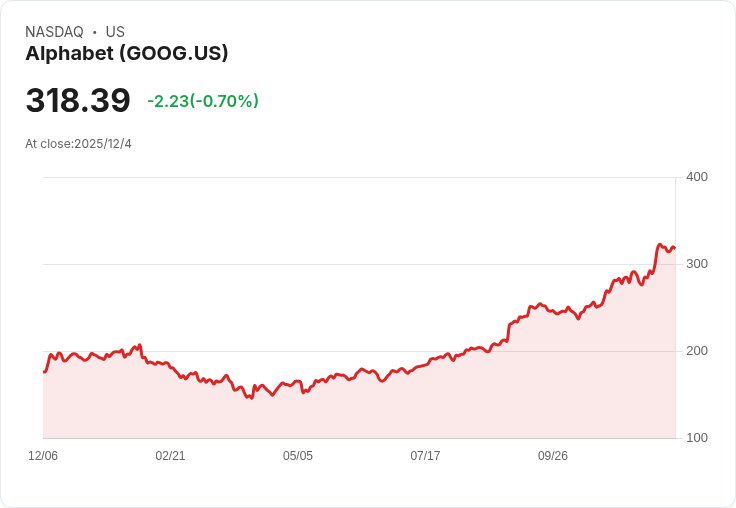Image resolution: width=736 pixels, height=508 pixels.
Task: Open the Alphabet (GOOG.US) stock title
Action: click(x=127, y=53)
